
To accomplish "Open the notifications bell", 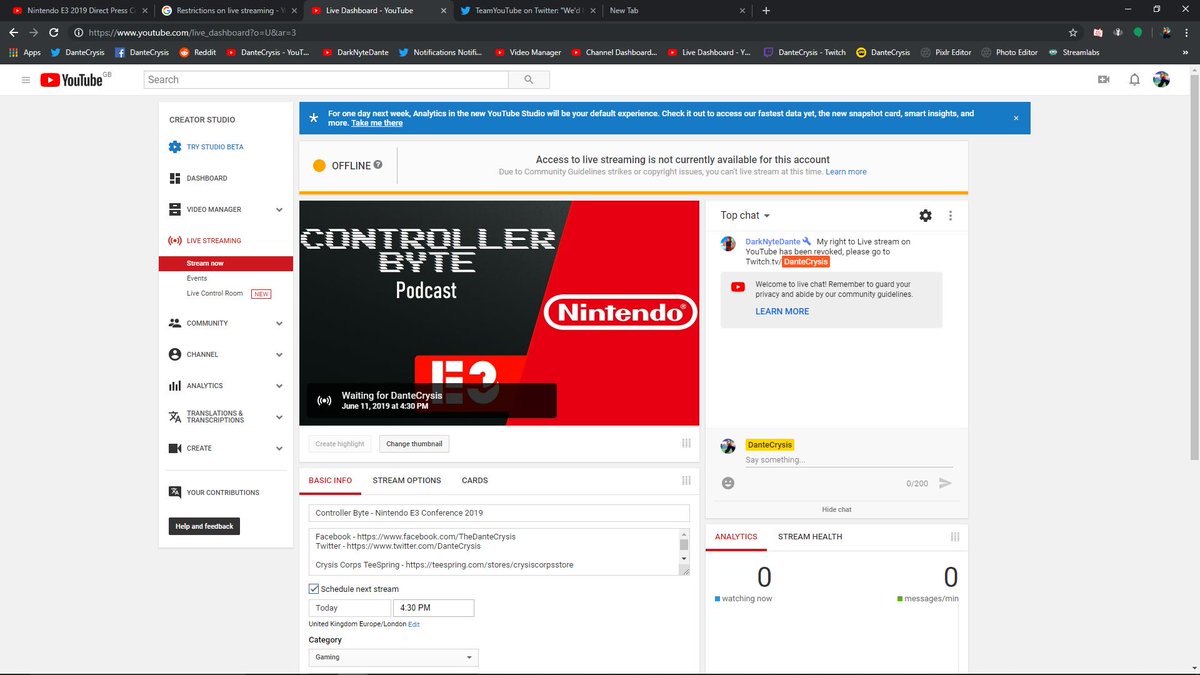I will (1134, 79).
